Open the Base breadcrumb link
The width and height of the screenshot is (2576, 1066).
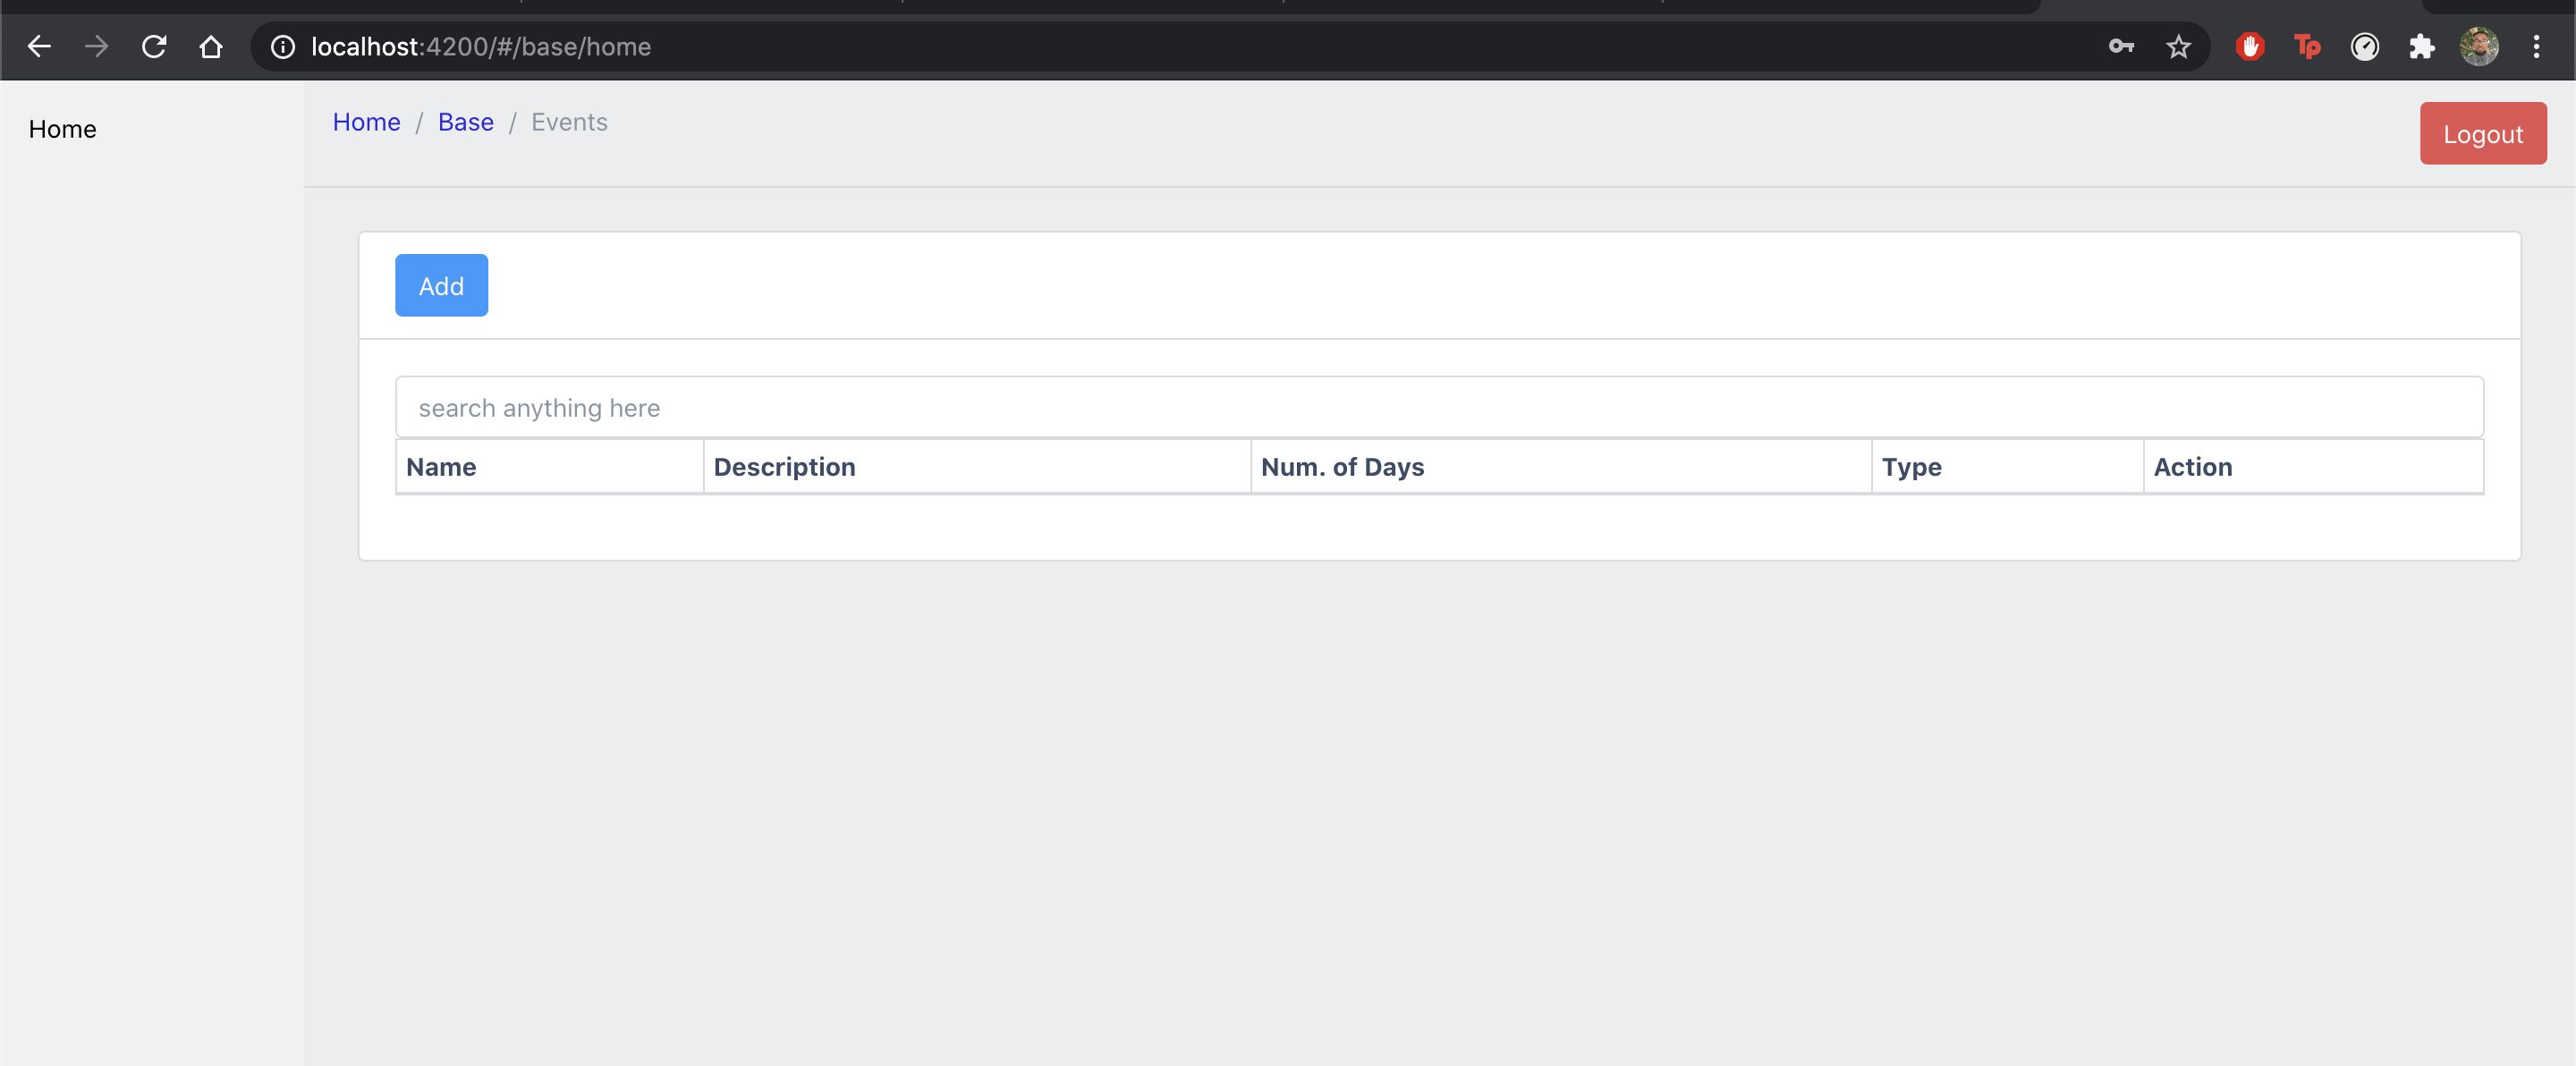tap(465, 122)
